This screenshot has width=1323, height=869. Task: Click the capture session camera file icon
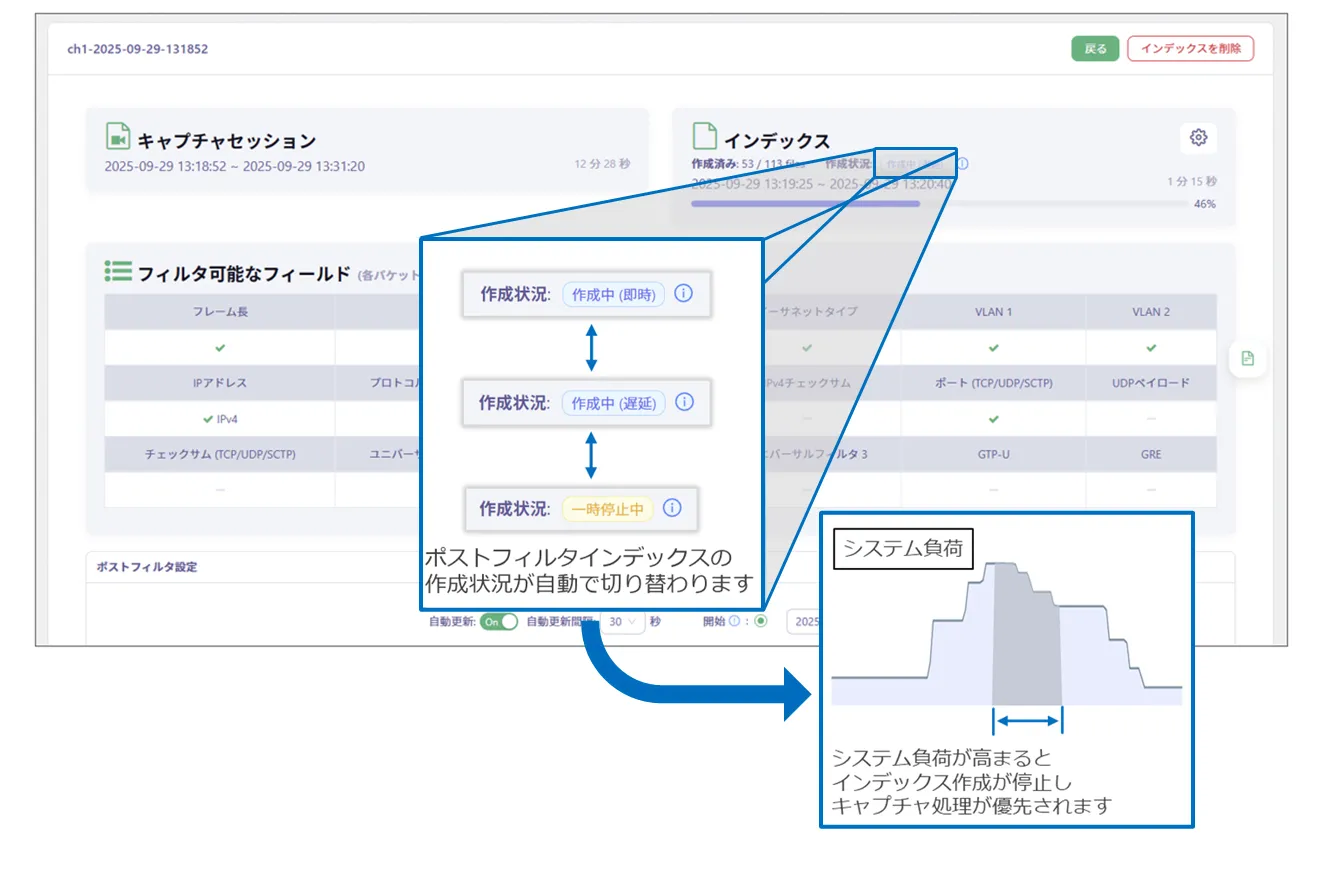[x=118, y=137]
